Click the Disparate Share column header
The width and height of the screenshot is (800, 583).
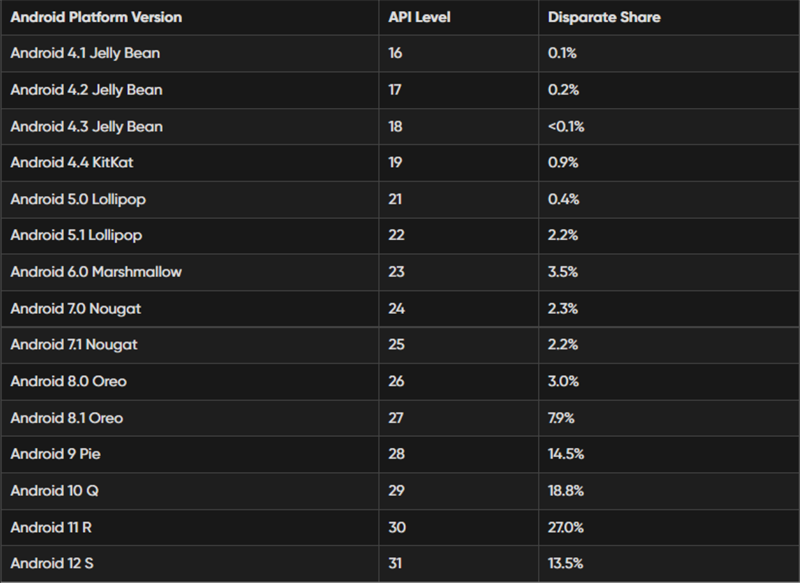pos(604,18)
